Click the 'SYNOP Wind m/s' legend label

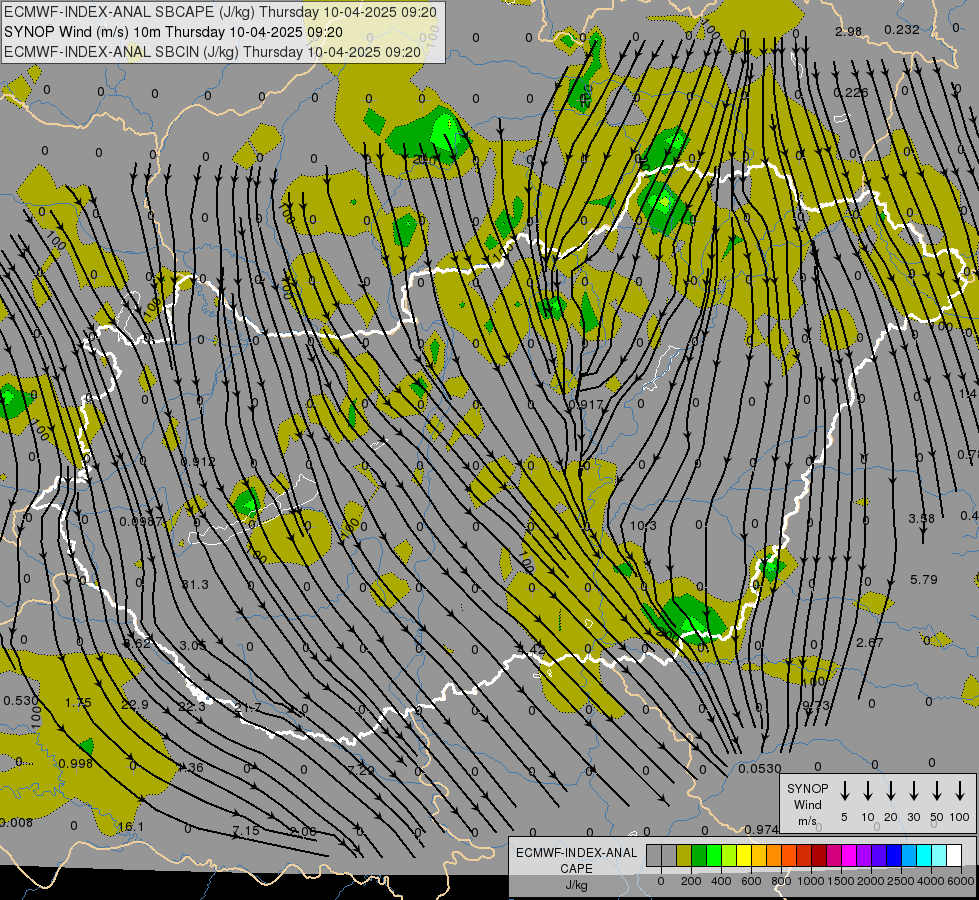pos(807,804)
